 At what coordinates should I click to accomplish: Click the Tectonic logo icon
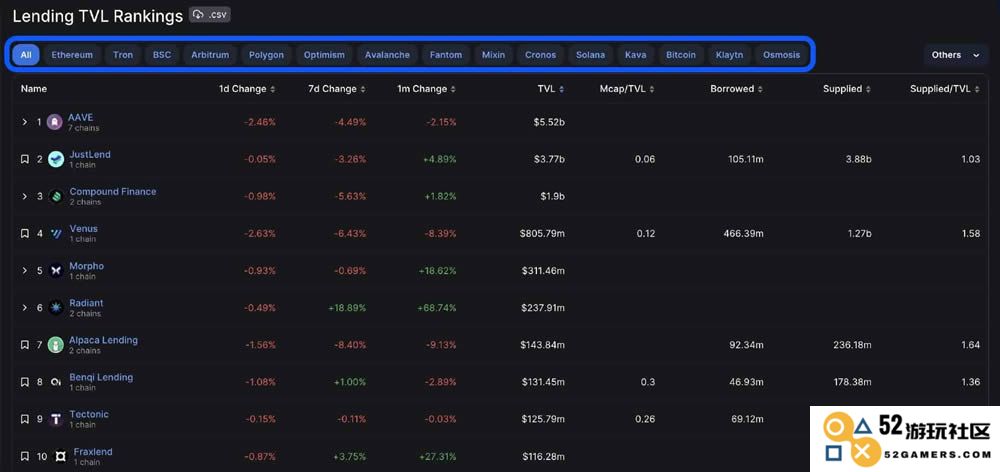(x=56, y=419)
